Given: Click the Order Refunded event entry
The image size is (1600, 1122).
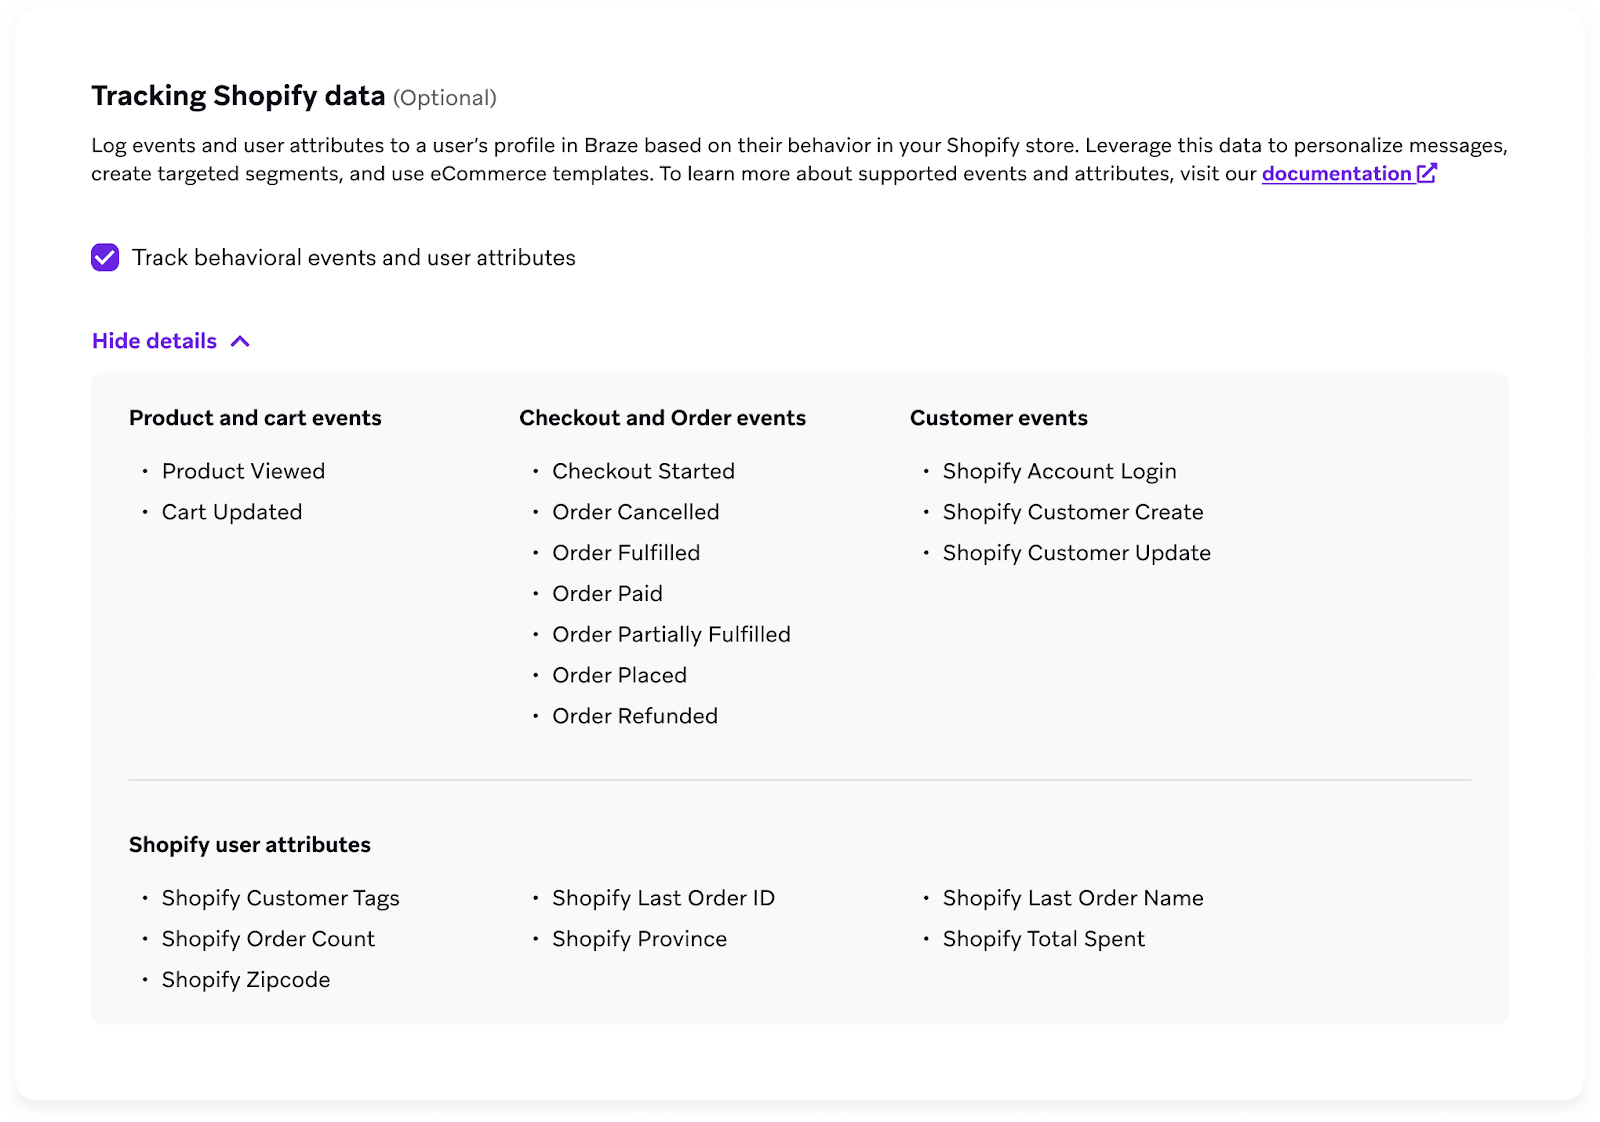Looking at the screenshot, I should [635, 716].
